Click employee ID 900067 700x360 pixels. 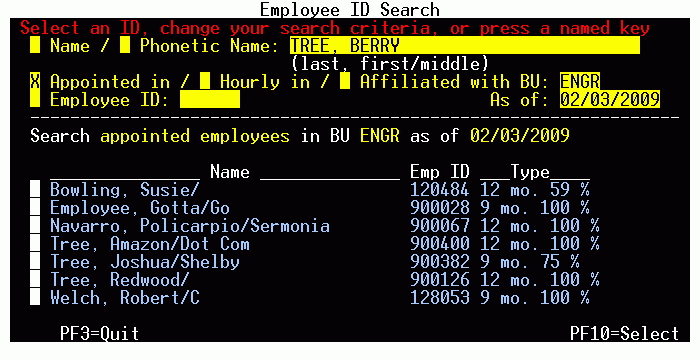[440, 225]
